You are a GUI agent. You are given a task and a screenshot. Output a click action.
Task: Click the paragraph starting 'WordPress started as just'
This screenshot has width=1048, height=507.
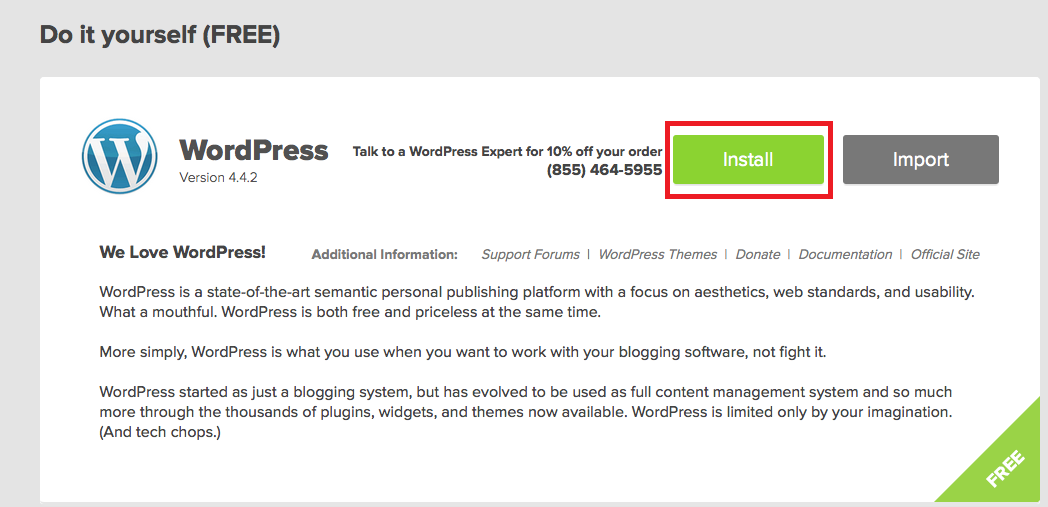tap(526, 412)
